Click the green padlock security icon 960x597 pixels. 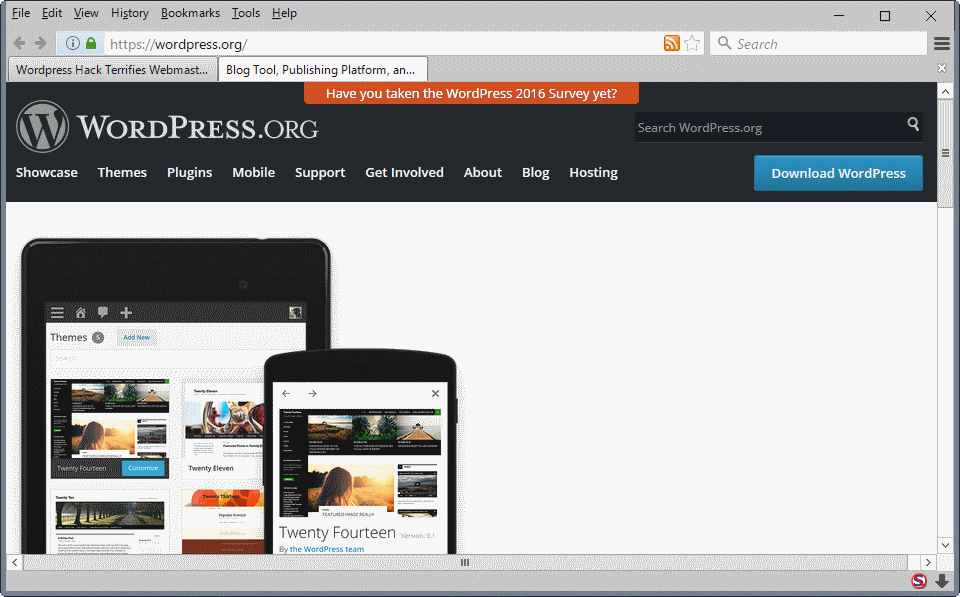pos(91,43)
